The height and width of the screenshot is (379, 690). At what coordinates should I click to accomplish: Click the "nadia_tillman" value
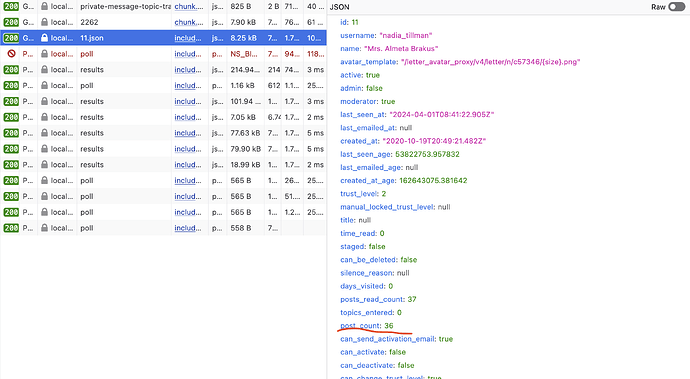(406, 35)
